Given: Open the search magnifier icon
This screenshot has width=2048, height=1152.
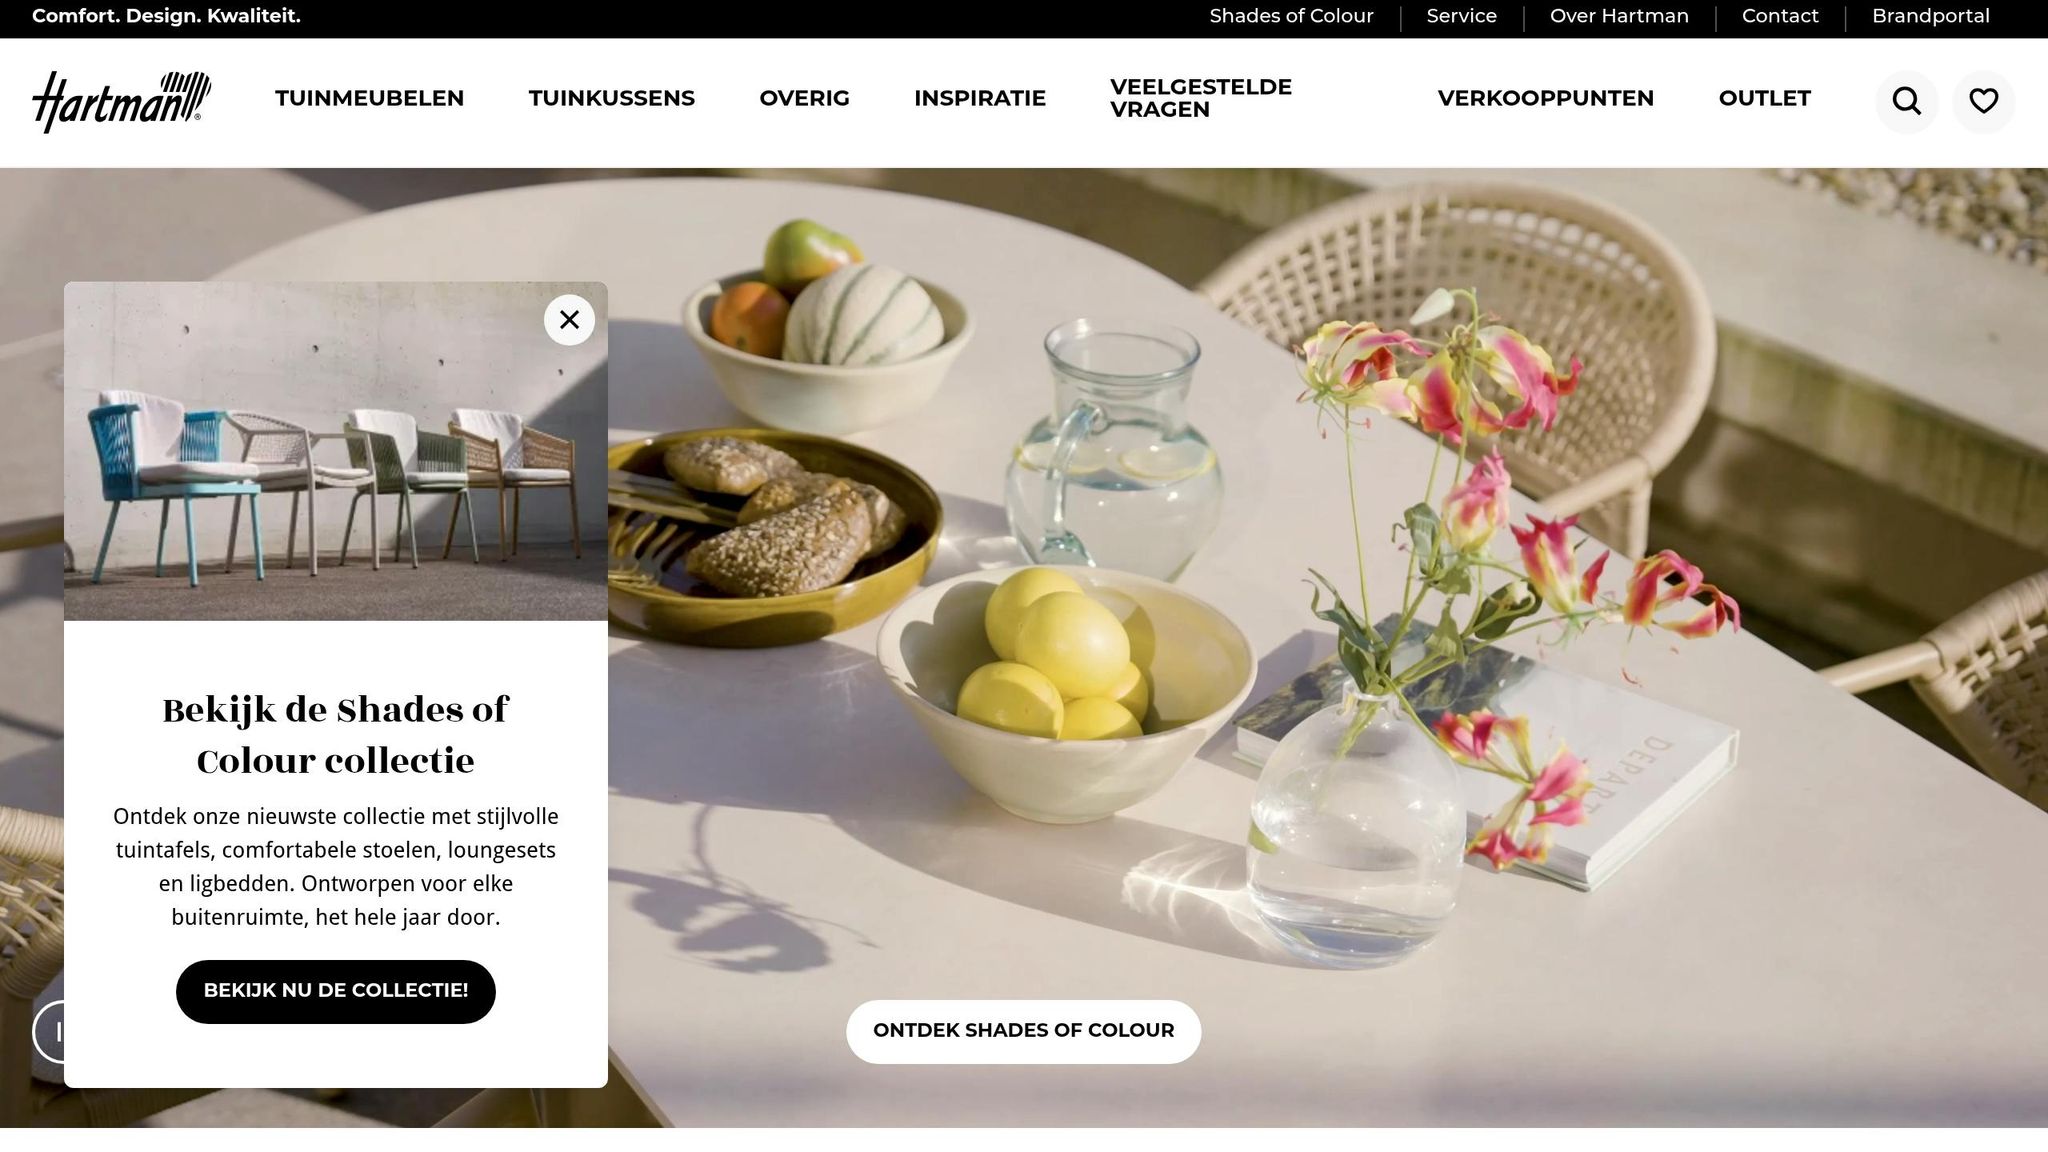Looking at the screenshot, I should coord(1906,102).
